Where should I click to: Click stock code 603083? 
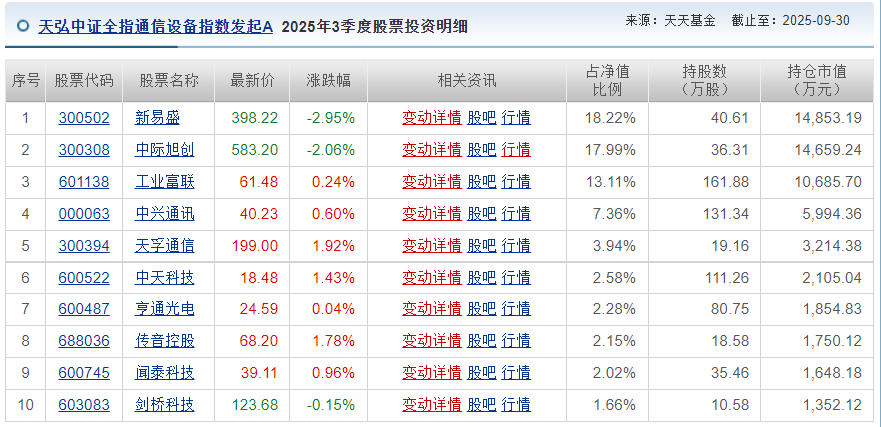pos(84,405)
